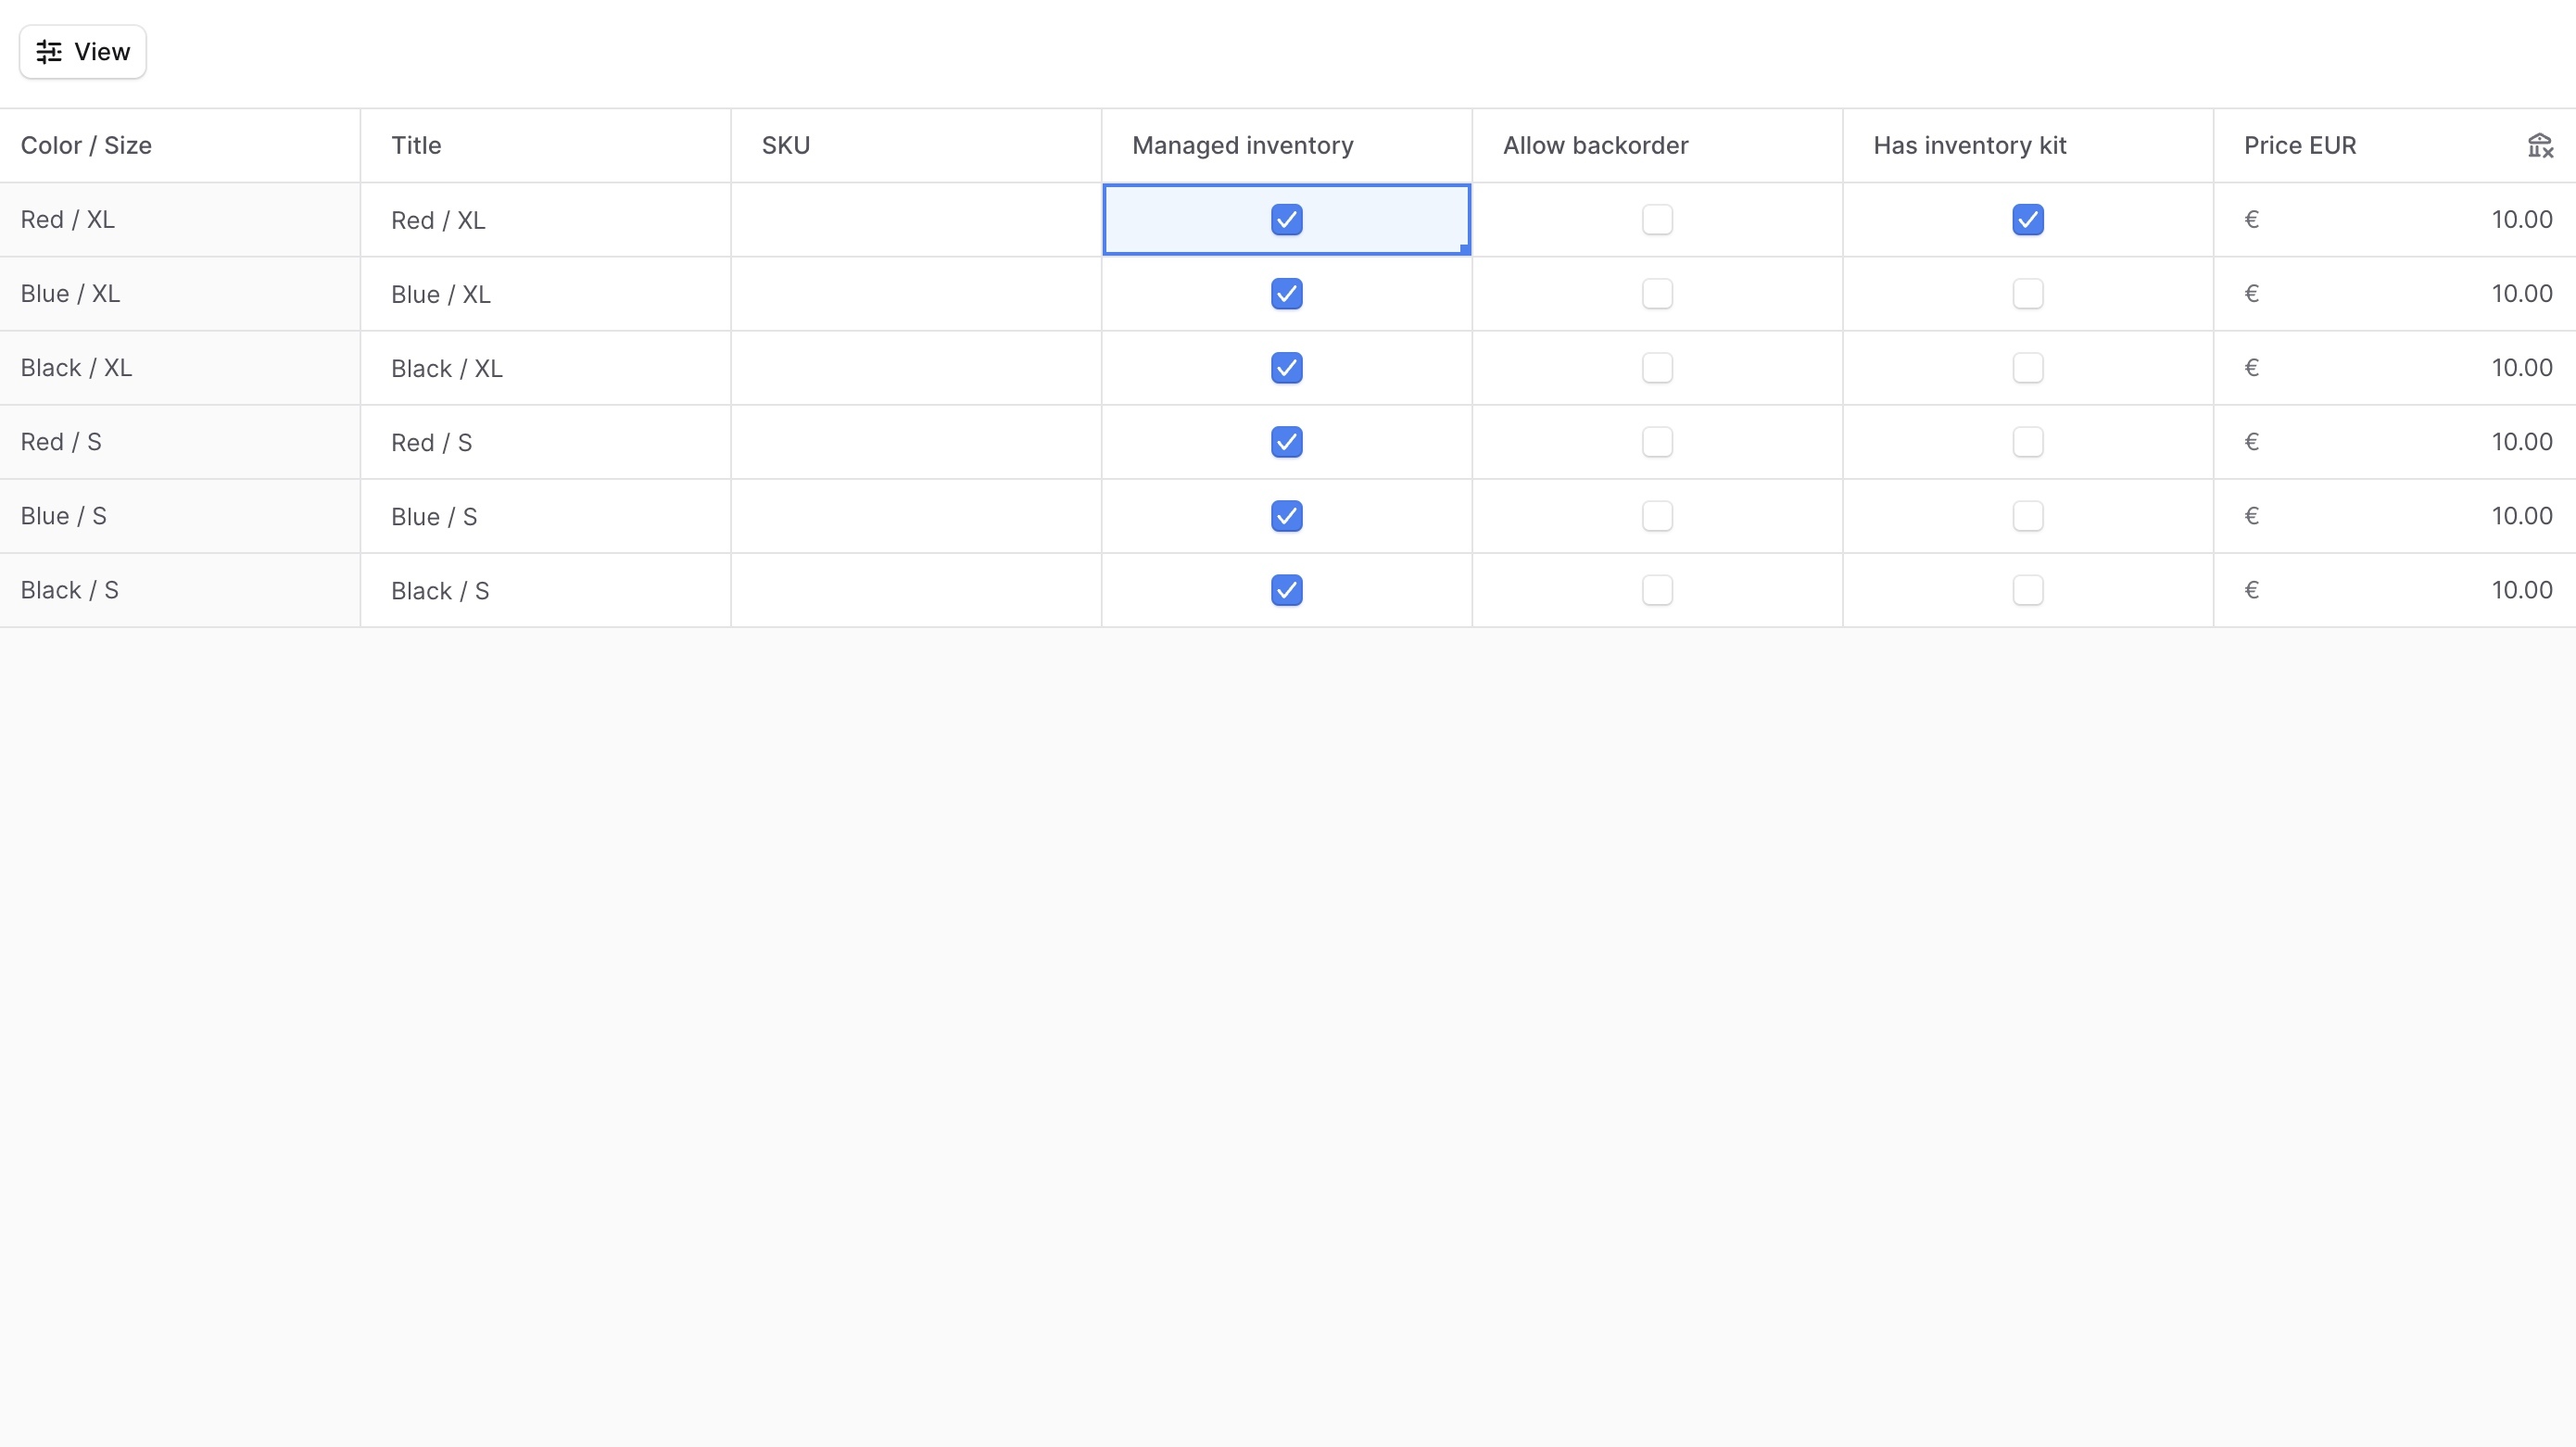
Task: Click the tax-excluded icon in Price EUR header
Action: (2541, 145)
